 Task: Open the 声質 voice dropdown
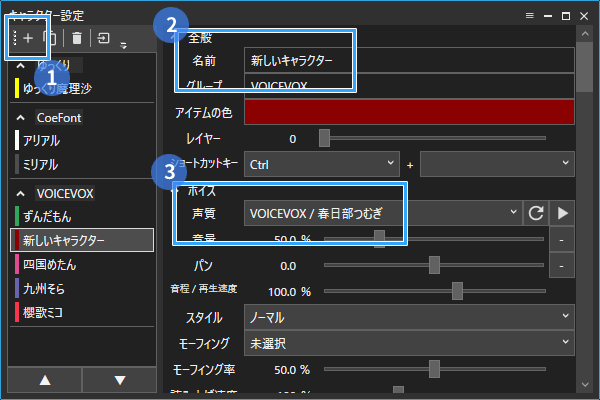click(383, 213)
